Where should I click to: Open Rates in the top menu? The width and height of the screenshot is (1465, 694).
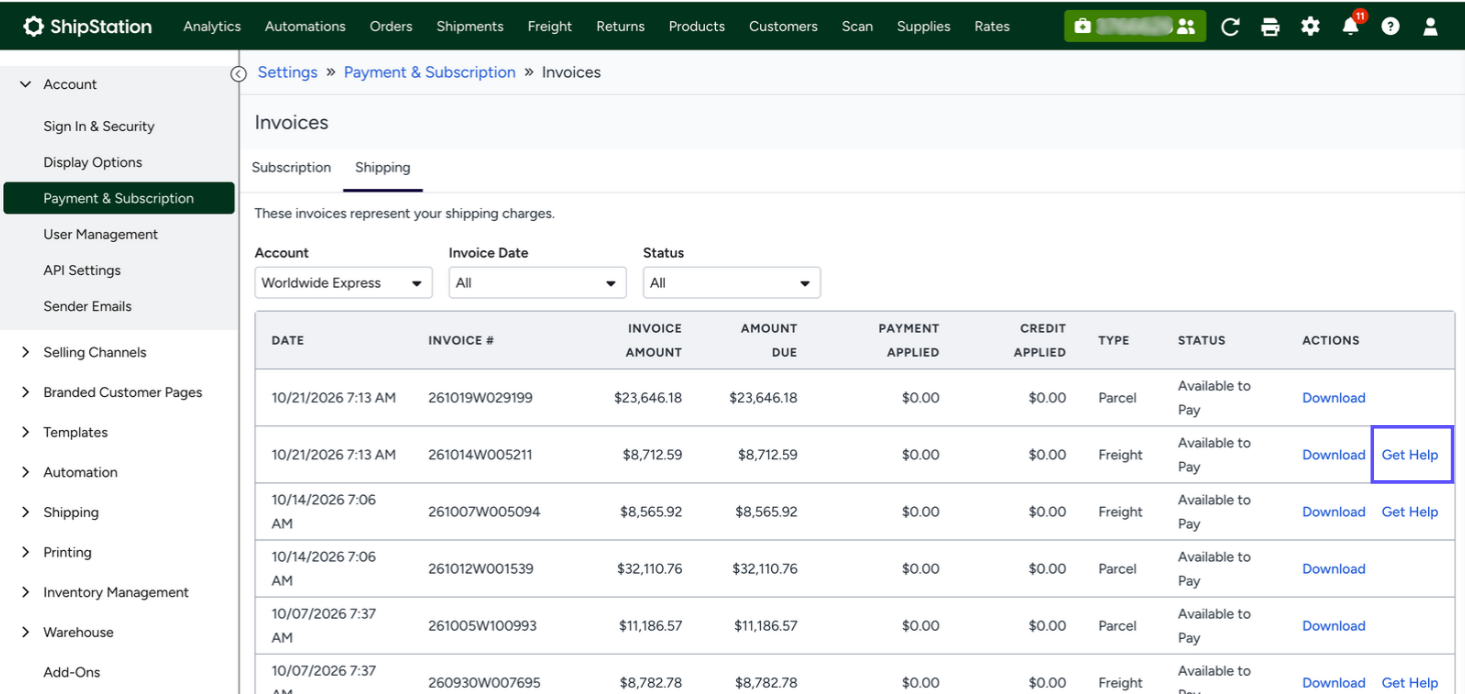(992, 26)
